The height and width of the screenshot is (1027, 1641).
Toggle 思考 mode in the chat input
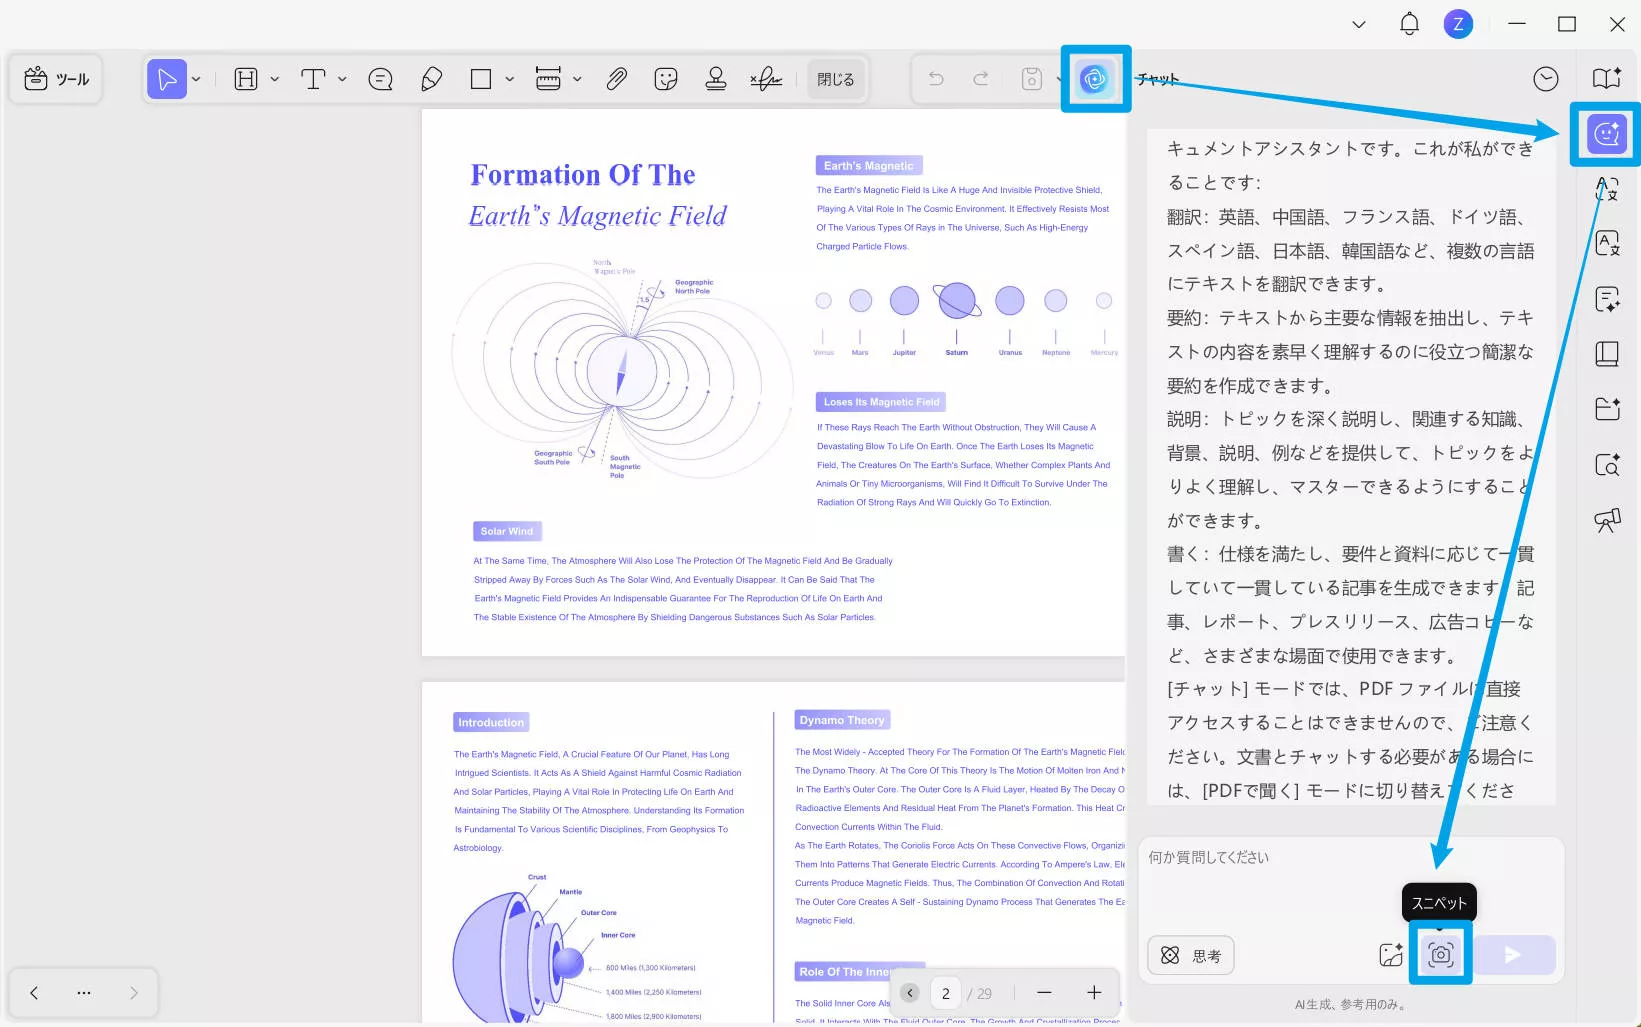point(1190,955)
